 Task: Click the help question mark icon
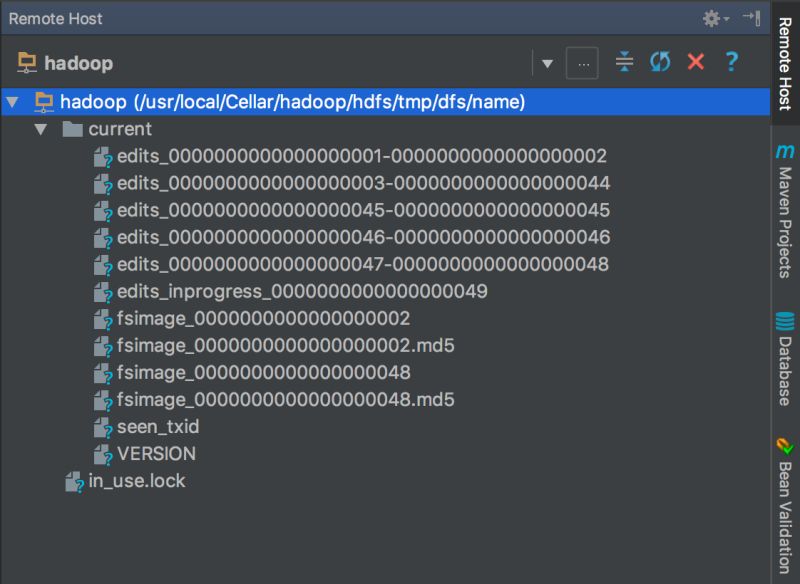(x=731, y=62)
